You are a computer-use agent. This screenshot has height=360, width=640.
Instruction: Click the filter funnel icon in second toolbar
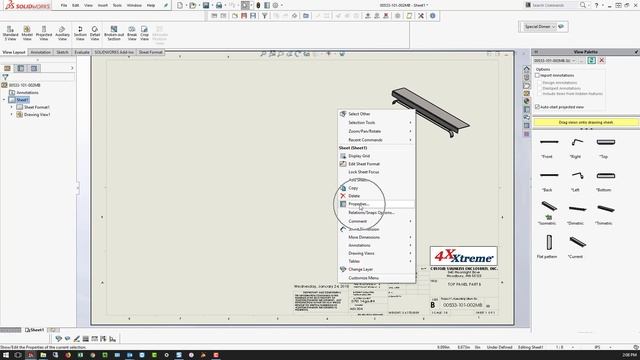tap(264, 16)
